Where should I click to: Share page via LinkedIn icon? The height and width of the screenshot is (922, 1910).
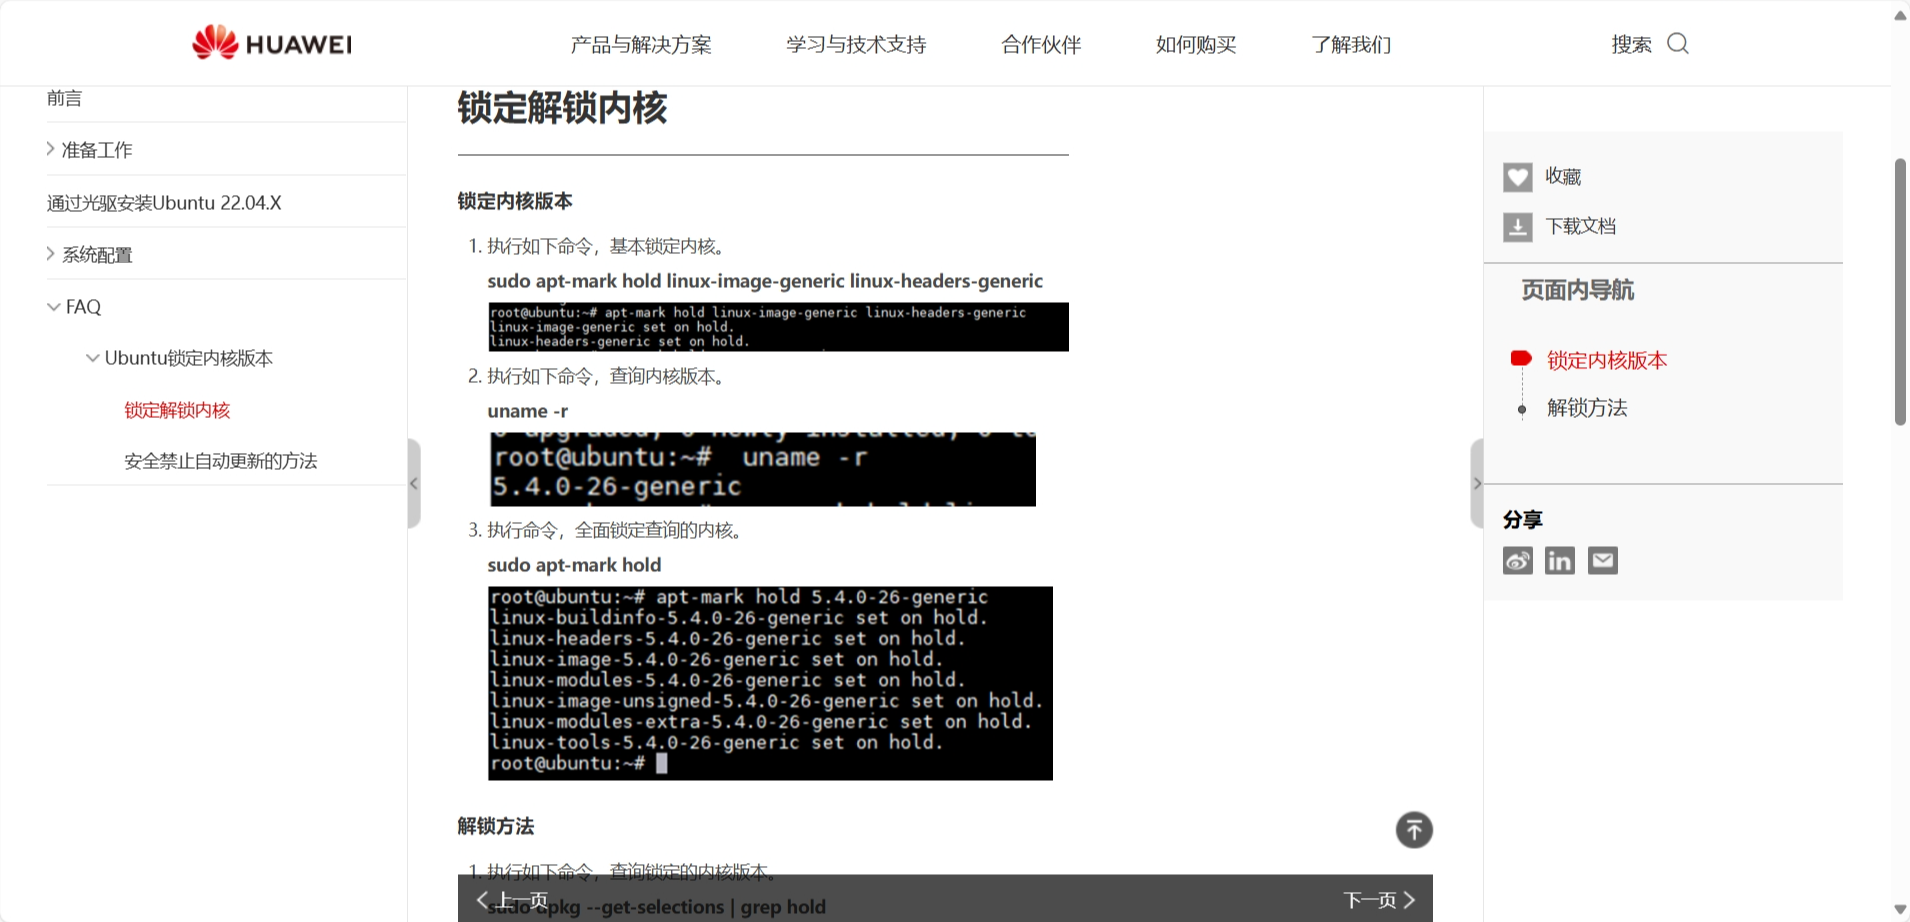click(1560, 561)
